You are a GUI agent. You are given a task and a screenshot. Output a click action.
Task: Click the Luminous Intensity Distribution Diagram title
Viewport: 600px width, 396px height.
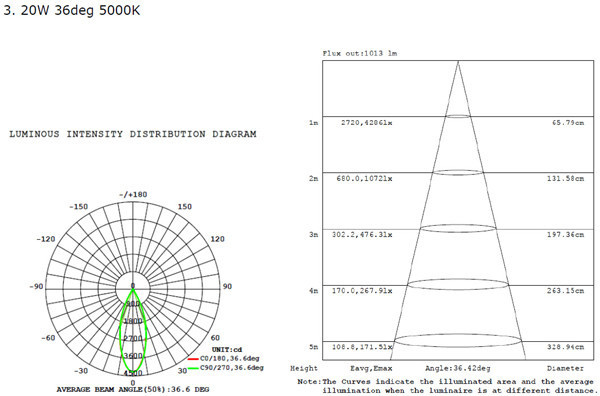pyautogui.click(x=133, y=134)
